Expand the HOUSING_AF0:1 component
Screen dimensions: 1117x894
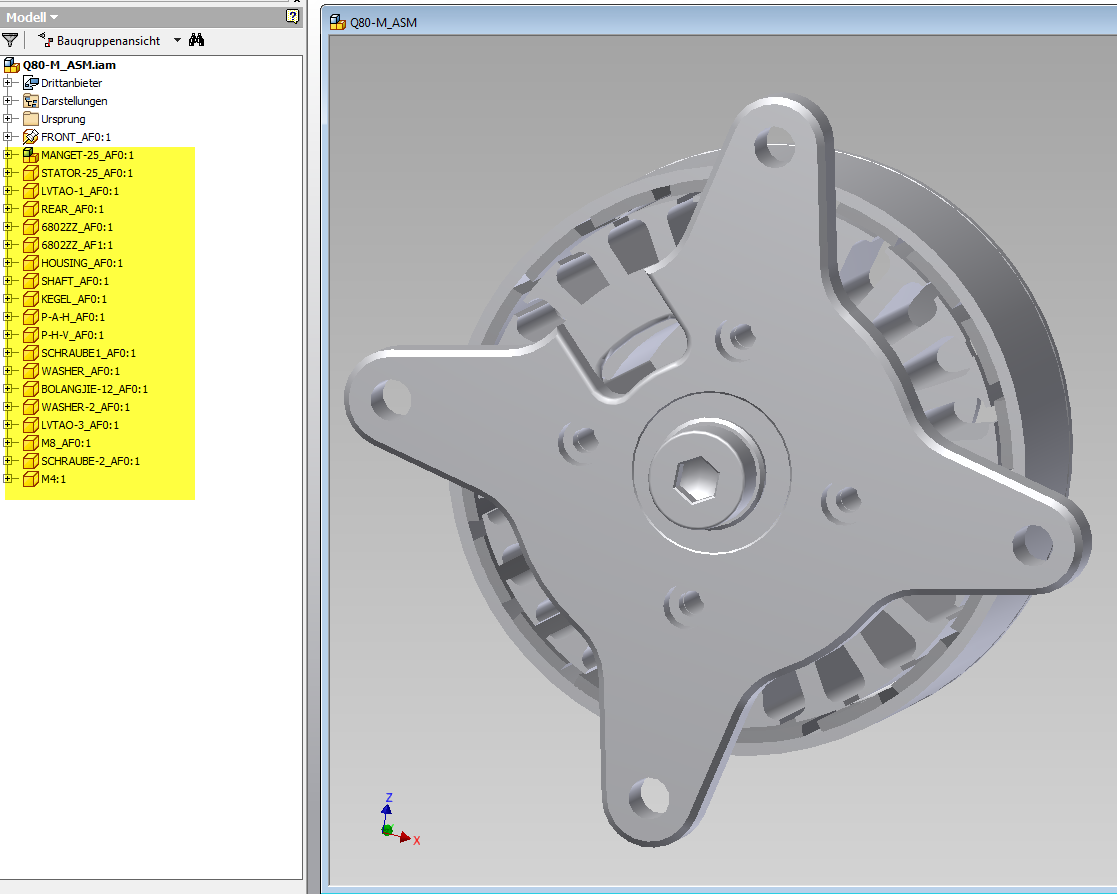pos(7,263)
